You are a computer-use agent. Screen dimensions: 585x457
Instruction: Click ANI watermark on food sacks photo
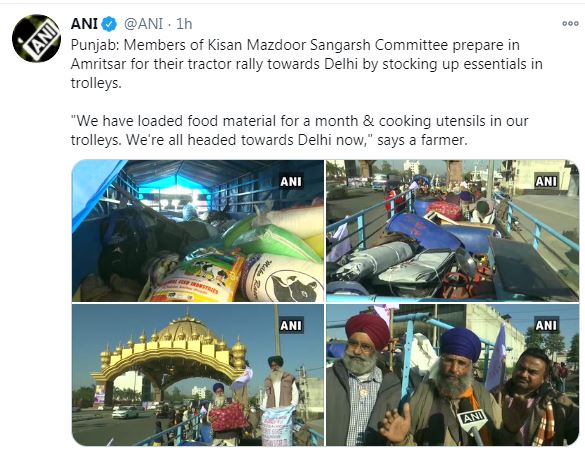coord(291,181)
